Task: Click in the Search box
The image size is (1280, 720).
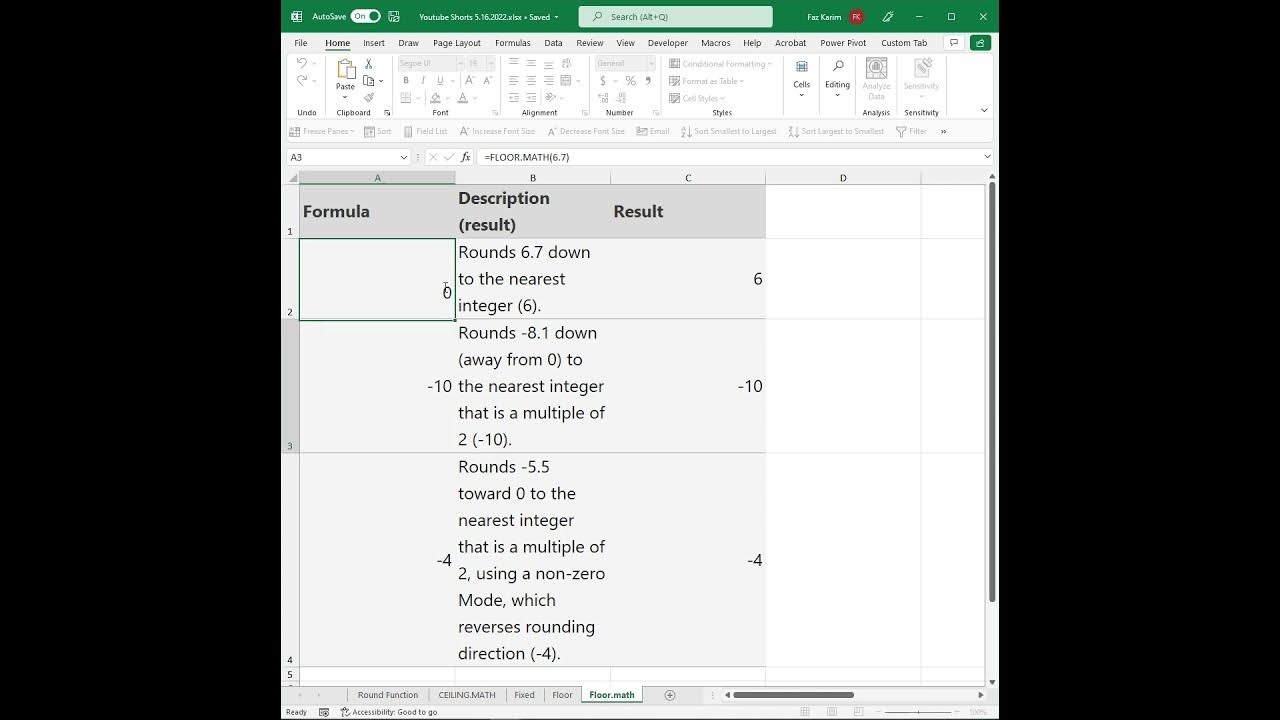Action: pos(676,16)
